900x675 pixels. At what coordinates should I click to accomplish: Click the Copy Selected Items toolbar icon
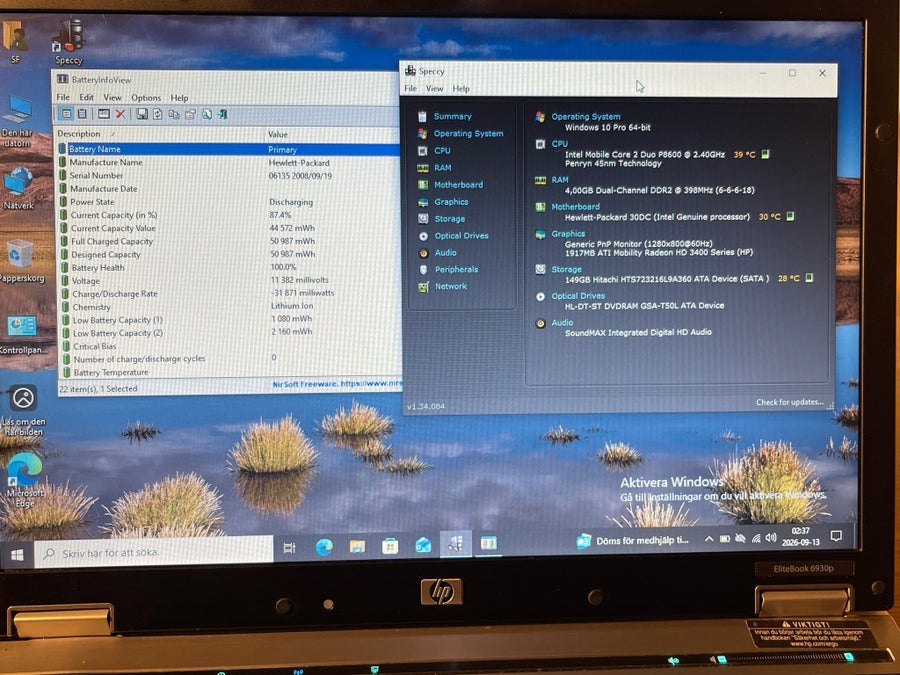coord(174,114)
